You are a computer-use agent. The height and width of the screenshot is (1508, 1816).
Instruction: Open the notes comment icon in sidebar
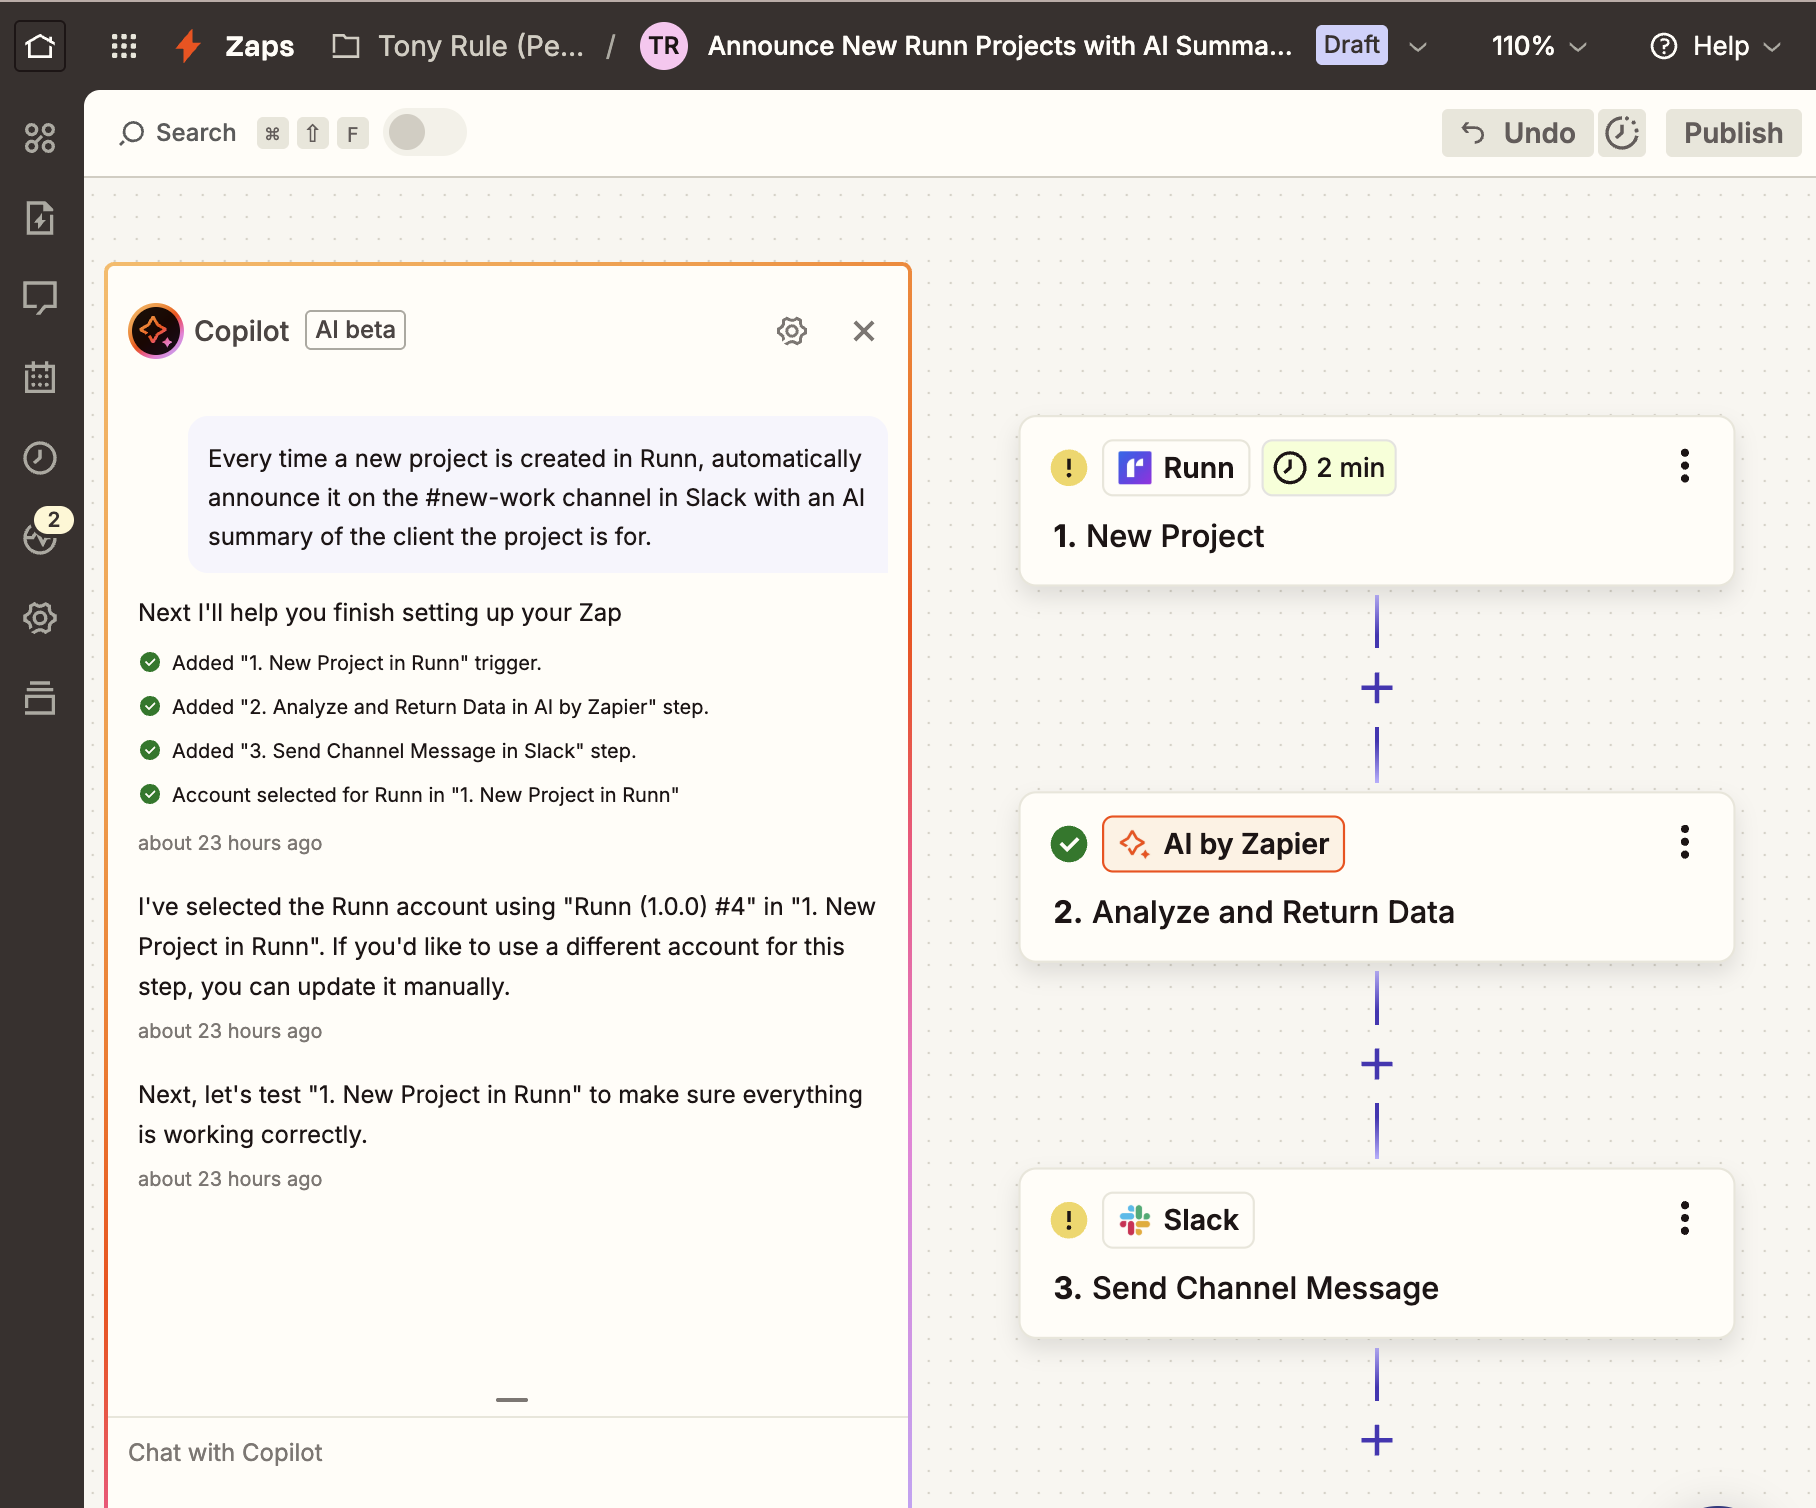pyautogui.click(x=40, y=298)
